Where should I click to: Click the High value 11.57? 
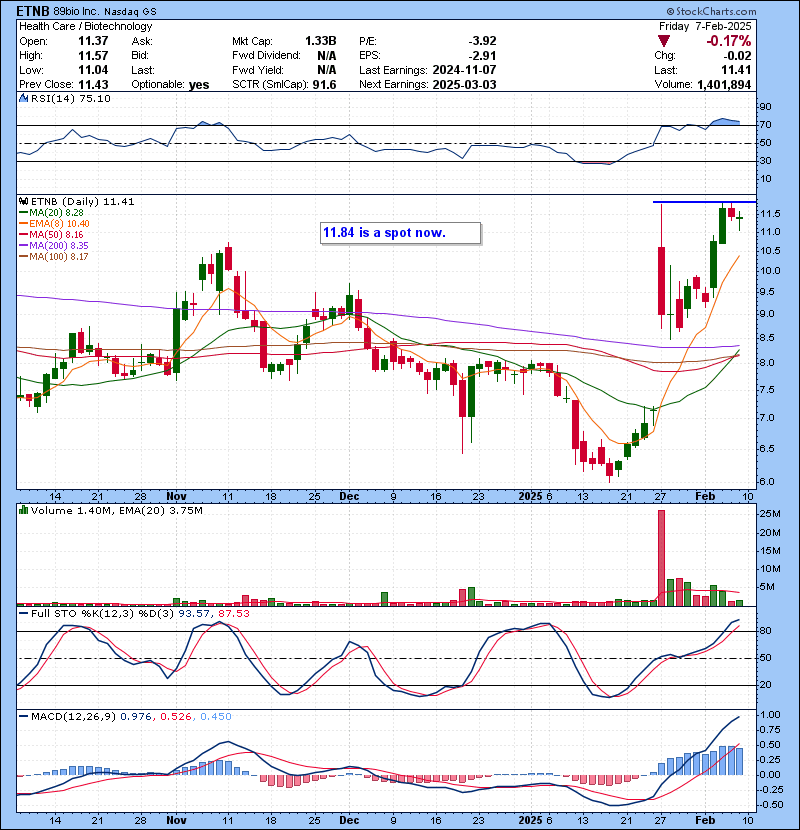tap(93, 56)
